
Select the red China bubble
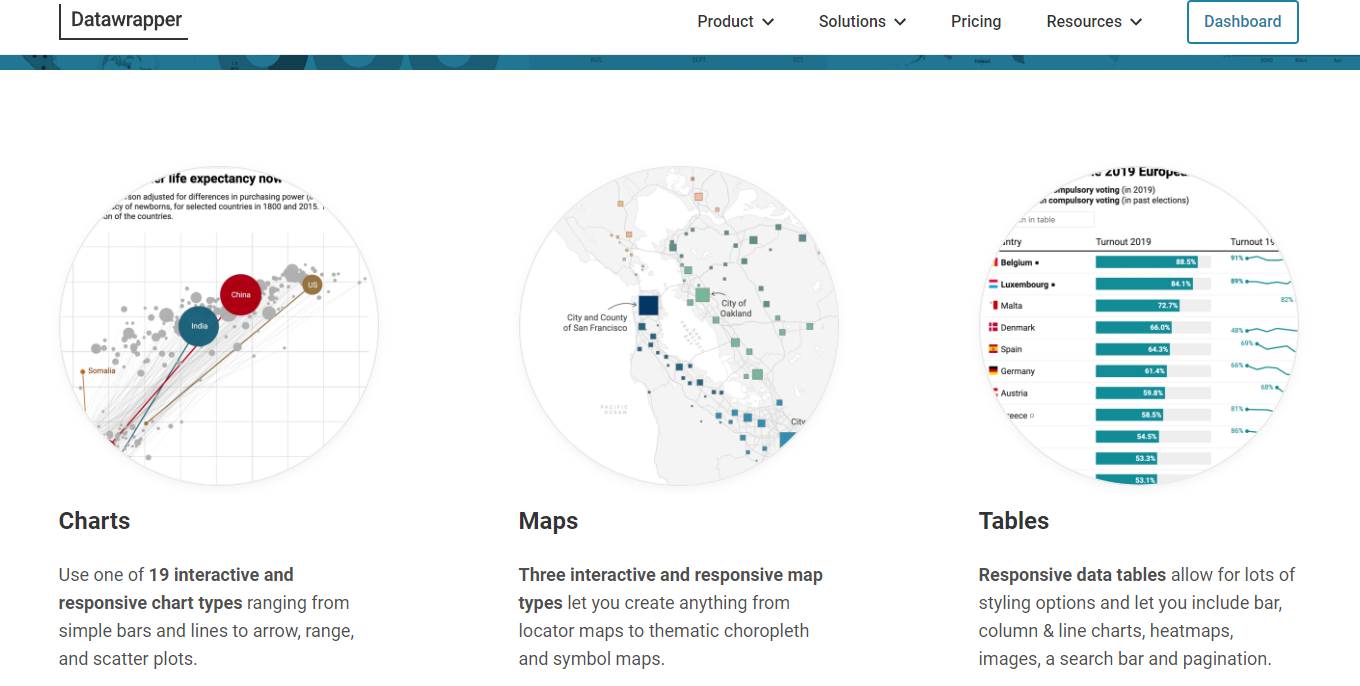pyautogui.click(x=240, y=295)
